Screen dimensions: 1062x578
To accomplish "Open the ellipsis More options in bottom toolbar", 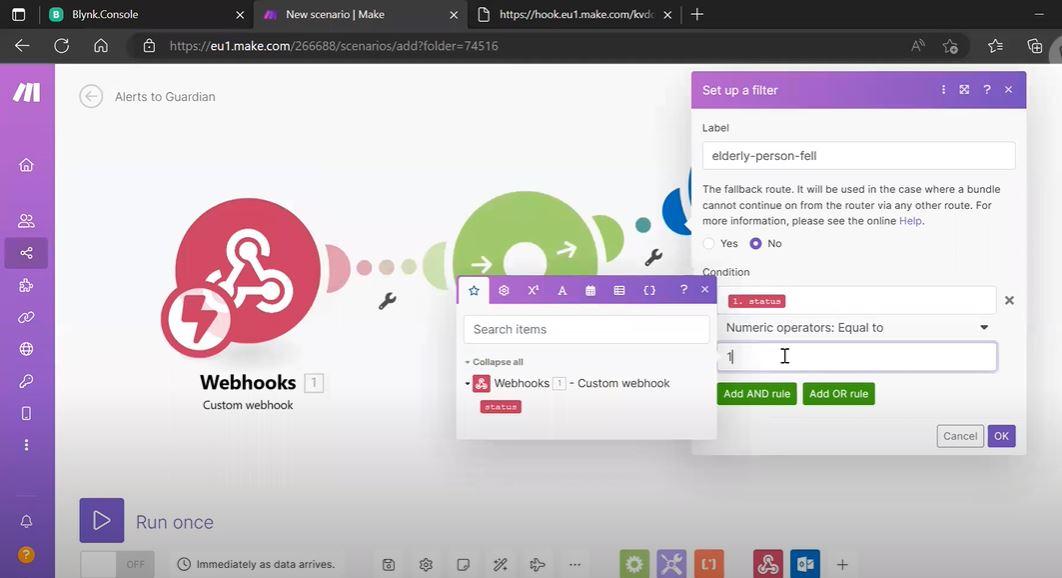I will click(575, 564).
